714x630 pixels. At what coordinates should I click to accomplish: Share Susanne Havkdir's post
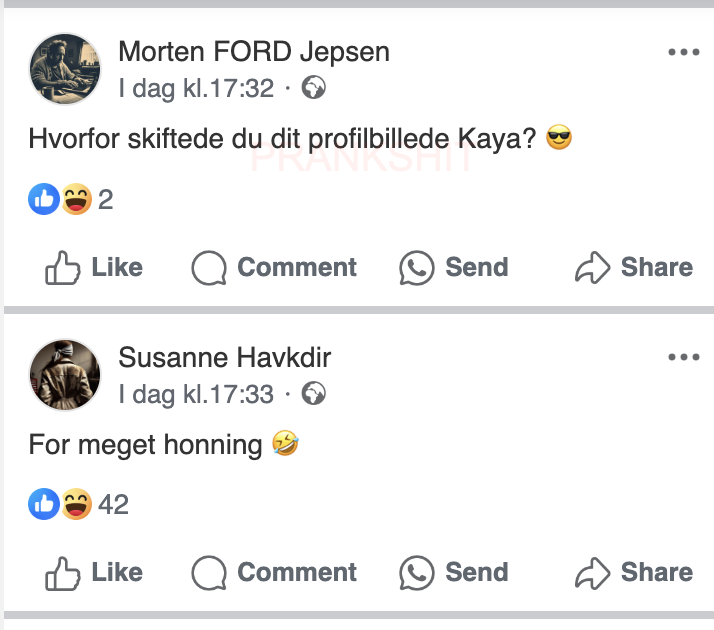(x=633, y=572)
